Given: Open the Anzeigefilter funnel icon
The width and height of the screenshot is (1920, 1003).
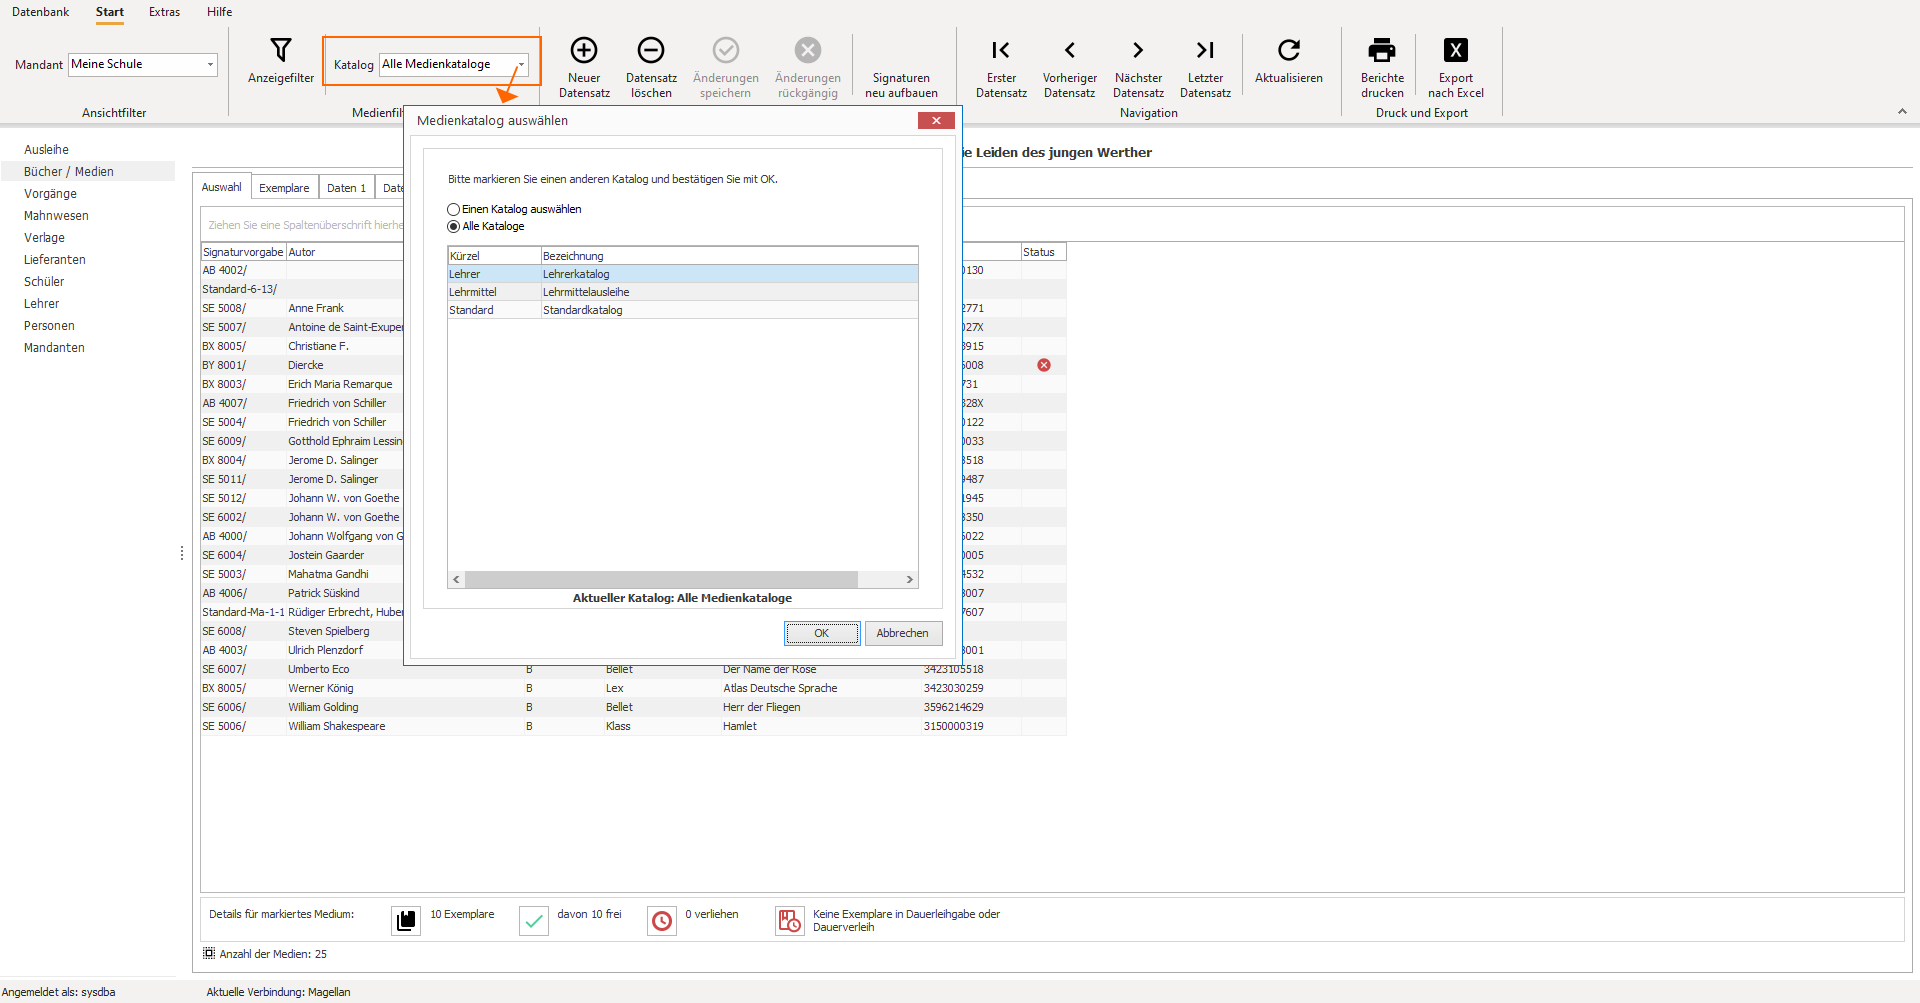Looking at the screenshot, I should coord(281,50).
